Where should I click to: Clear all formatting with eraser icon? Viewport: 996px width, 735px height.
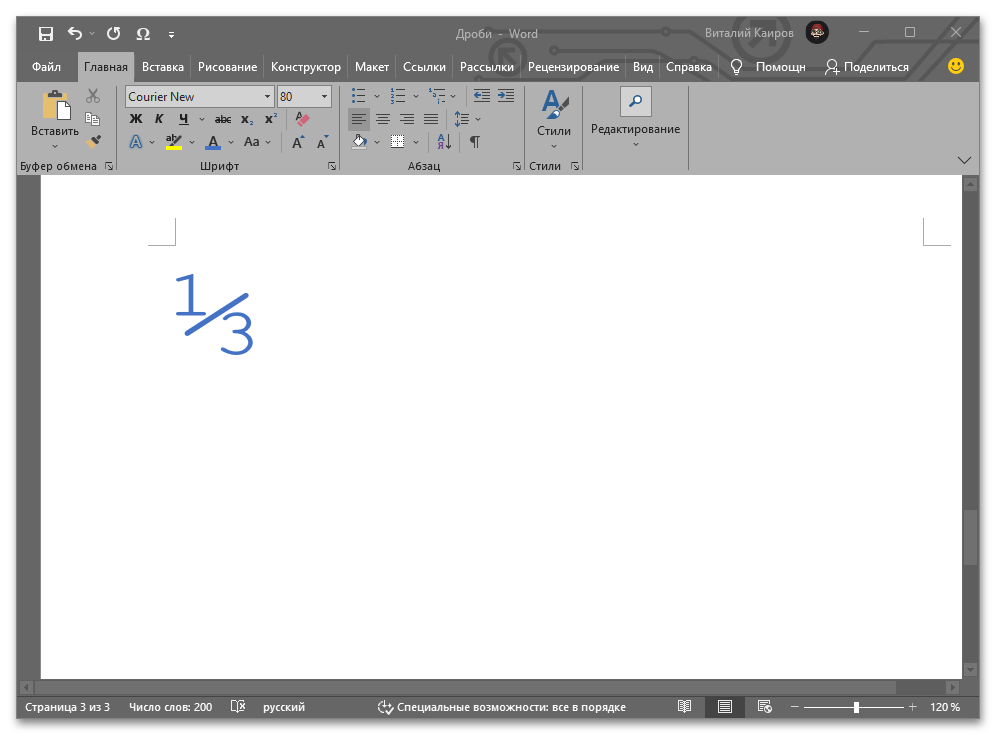pos(303,119)
